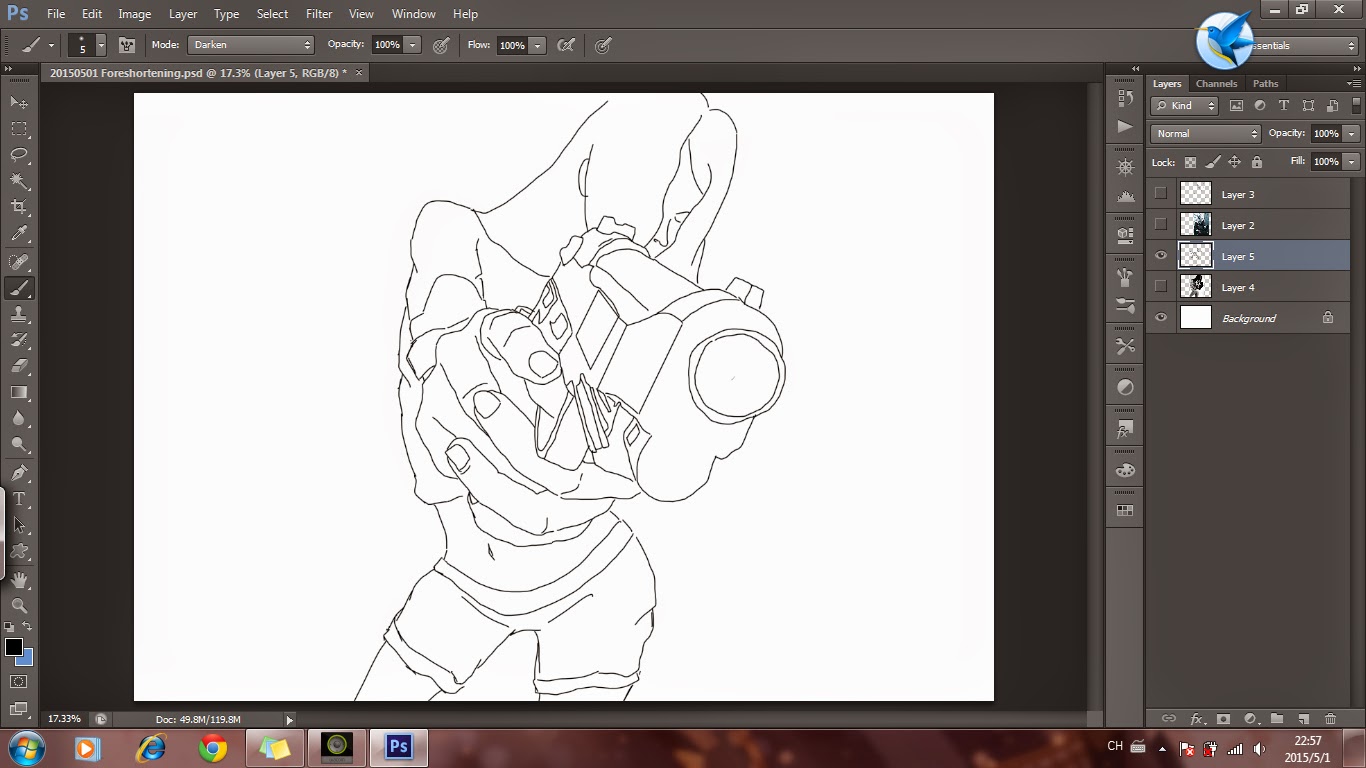Open Internet Explorer from taskbar
The width and height of the screenshot is (1366, 768).
tap(151, 748)
